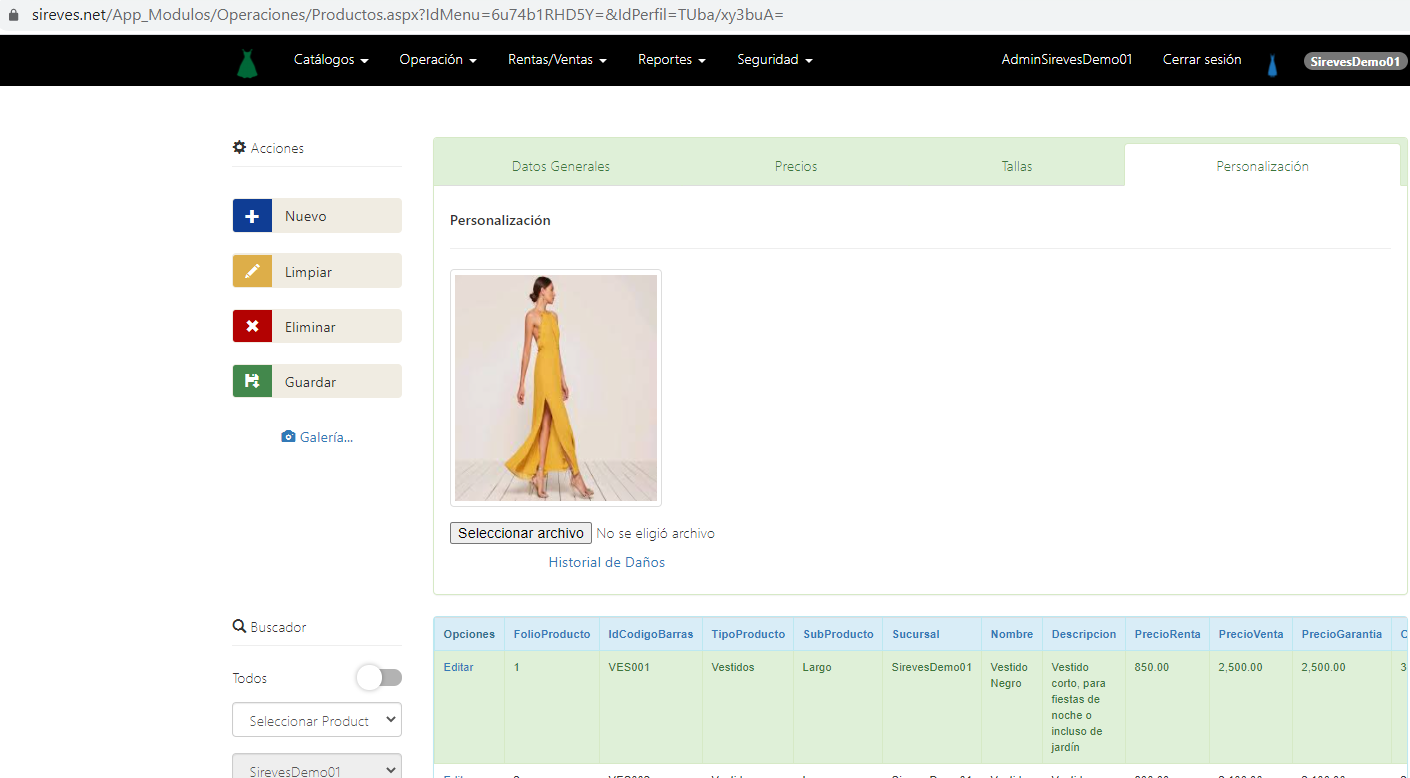
Task: Open the Historial de Daños link
Action: click(606, 563)
